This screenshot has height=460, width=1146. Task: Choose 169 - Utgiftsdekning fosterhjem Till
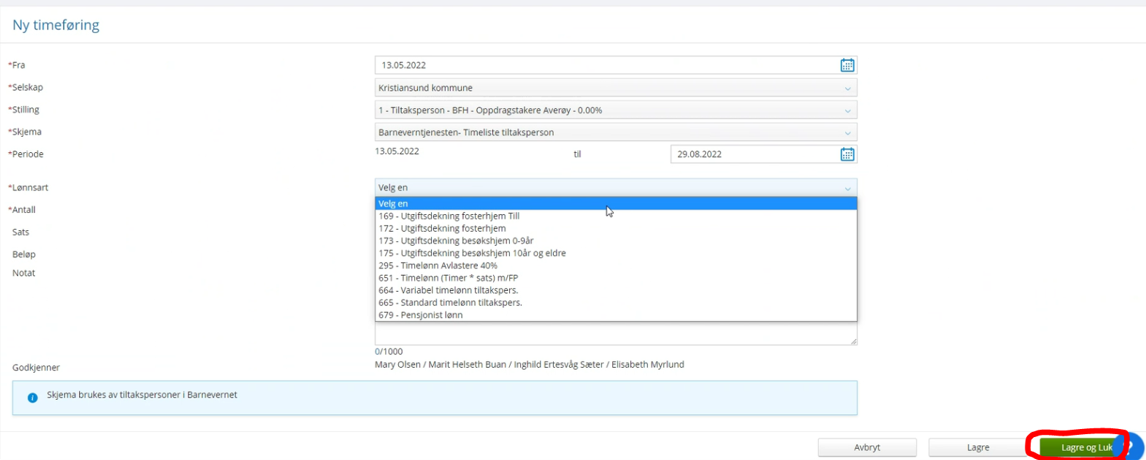[615, 216]
